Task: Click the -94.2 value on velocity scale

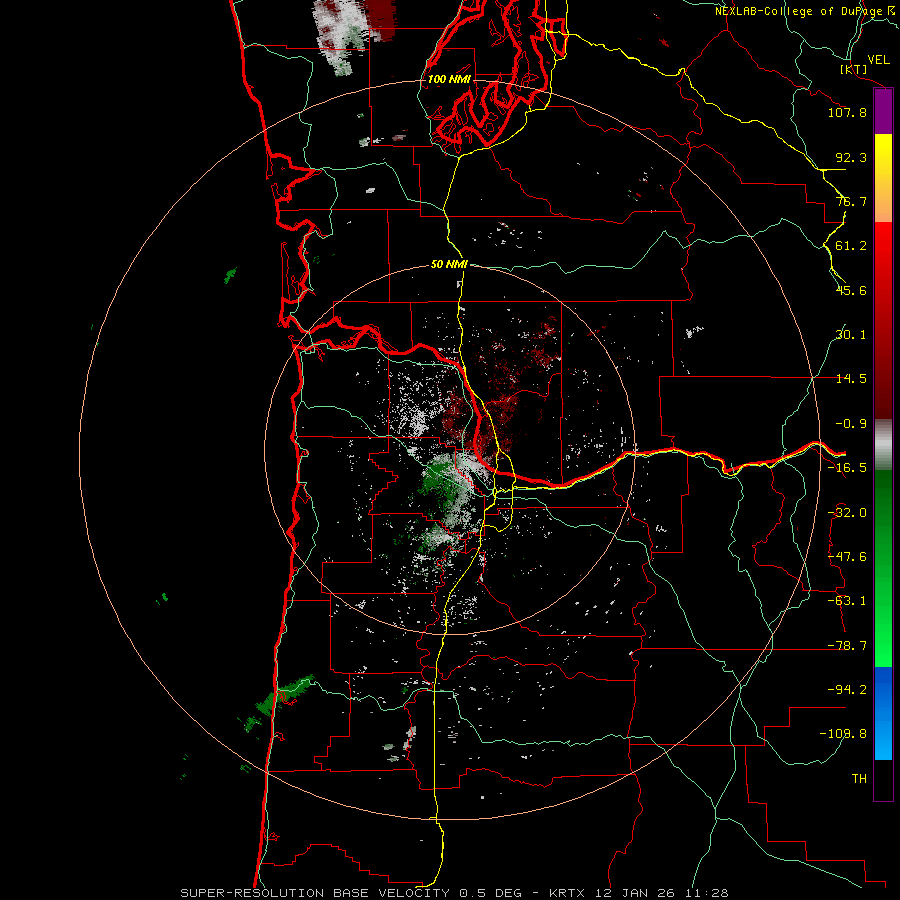Action: pos(847,690)
